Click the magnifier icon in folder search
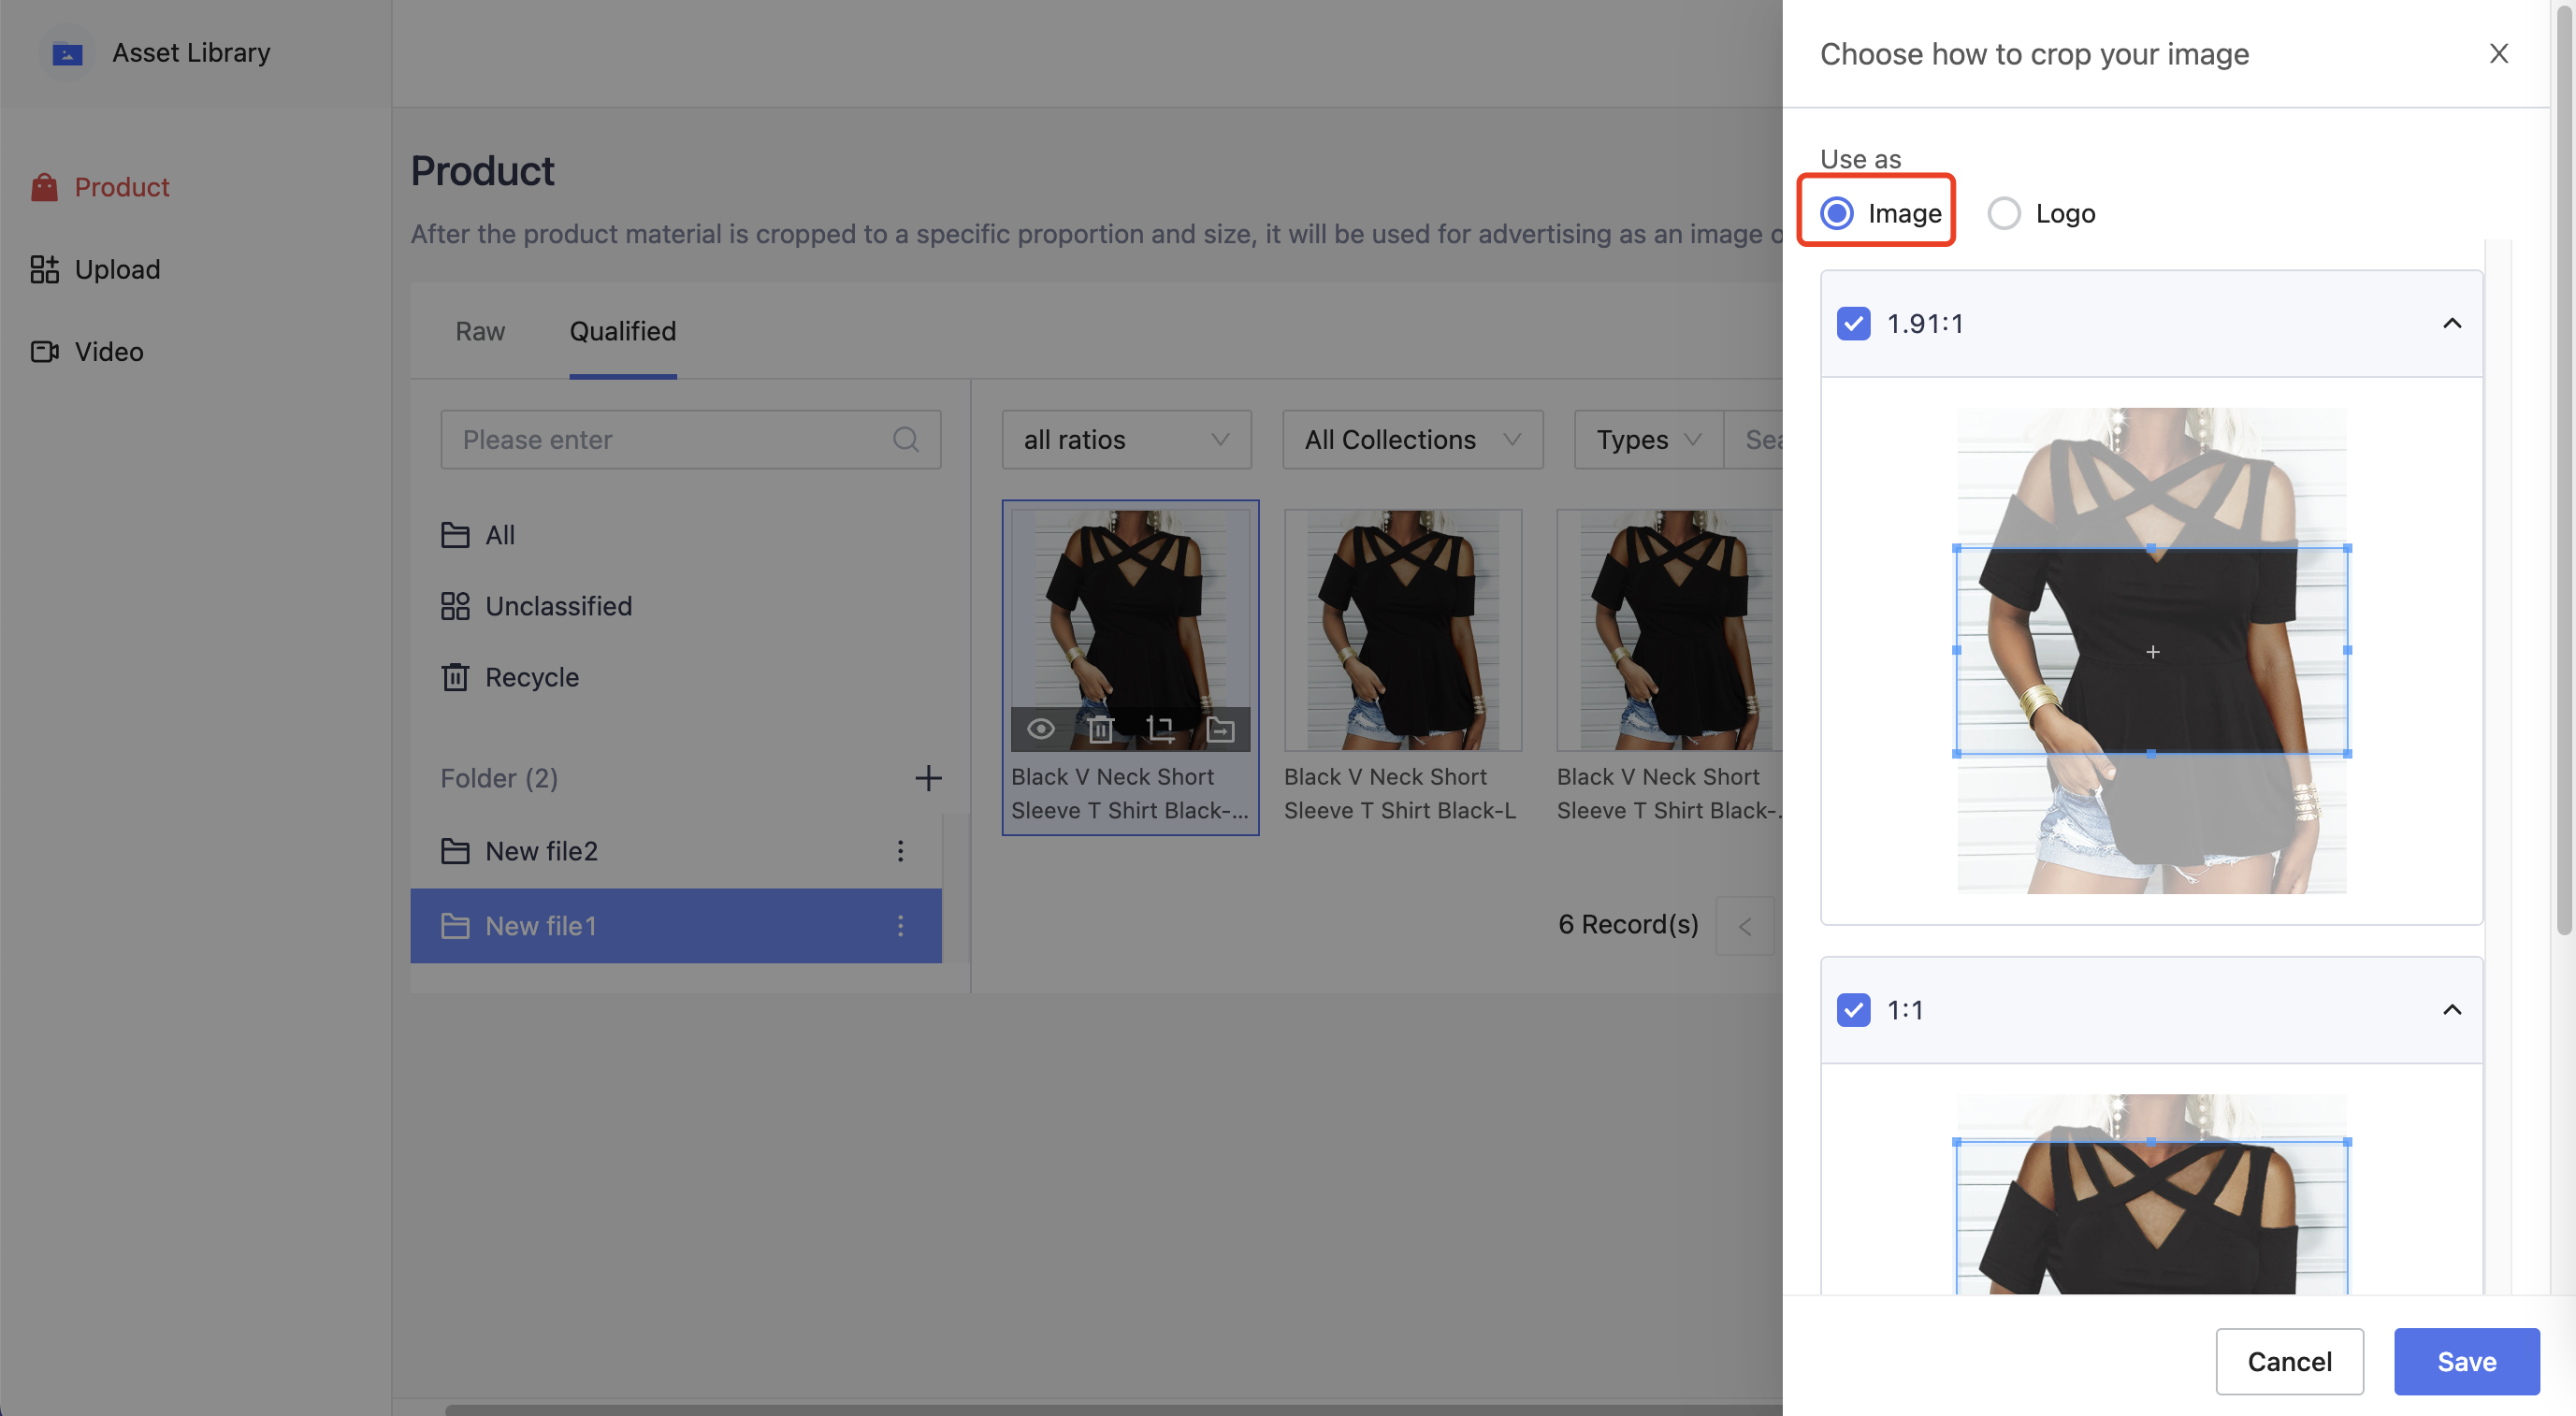This screenshot has height=1416, width=2576. coord(906,439)
